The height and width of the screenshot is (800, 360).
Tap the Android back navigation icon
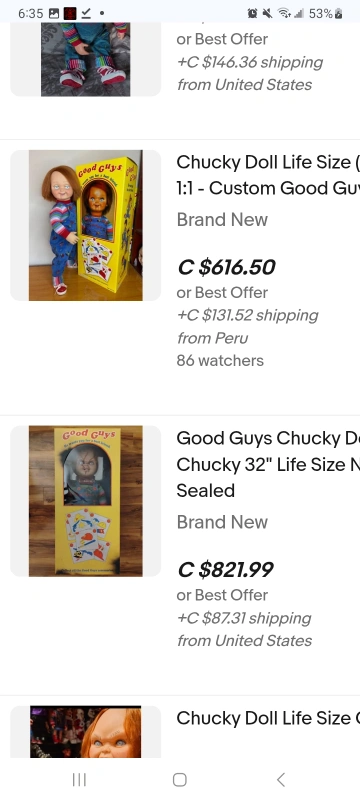[x=280, y=779]
